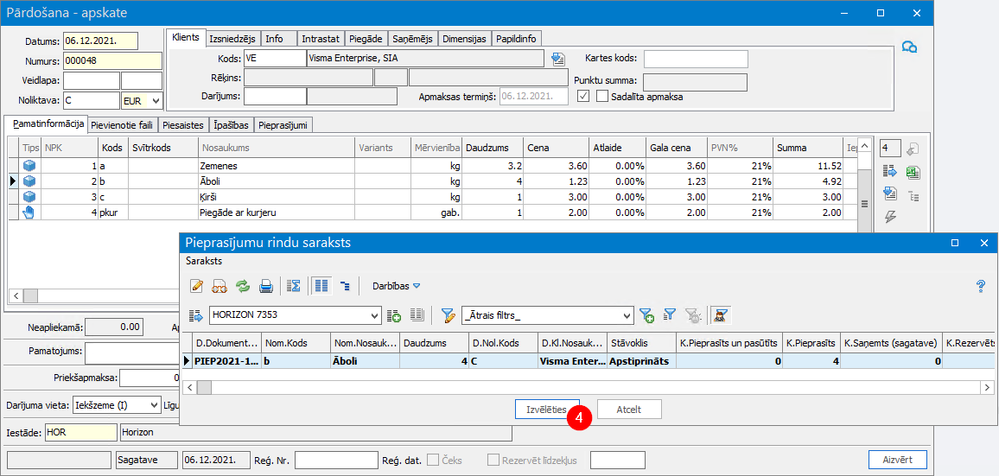Click the Atcelt button

628,409
